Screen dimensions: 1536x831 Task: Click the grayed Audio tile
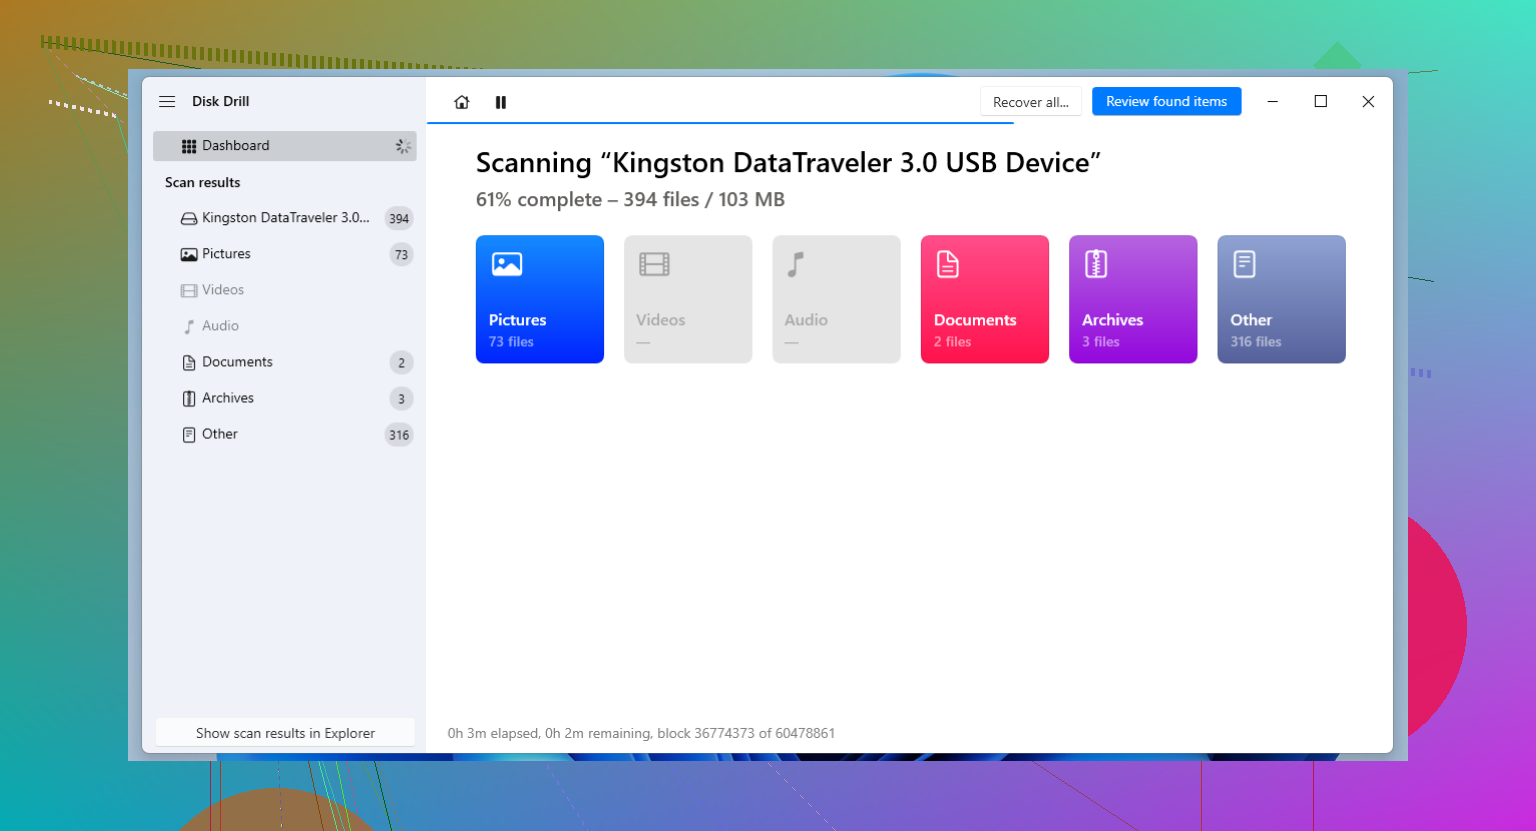coord(836,299)
